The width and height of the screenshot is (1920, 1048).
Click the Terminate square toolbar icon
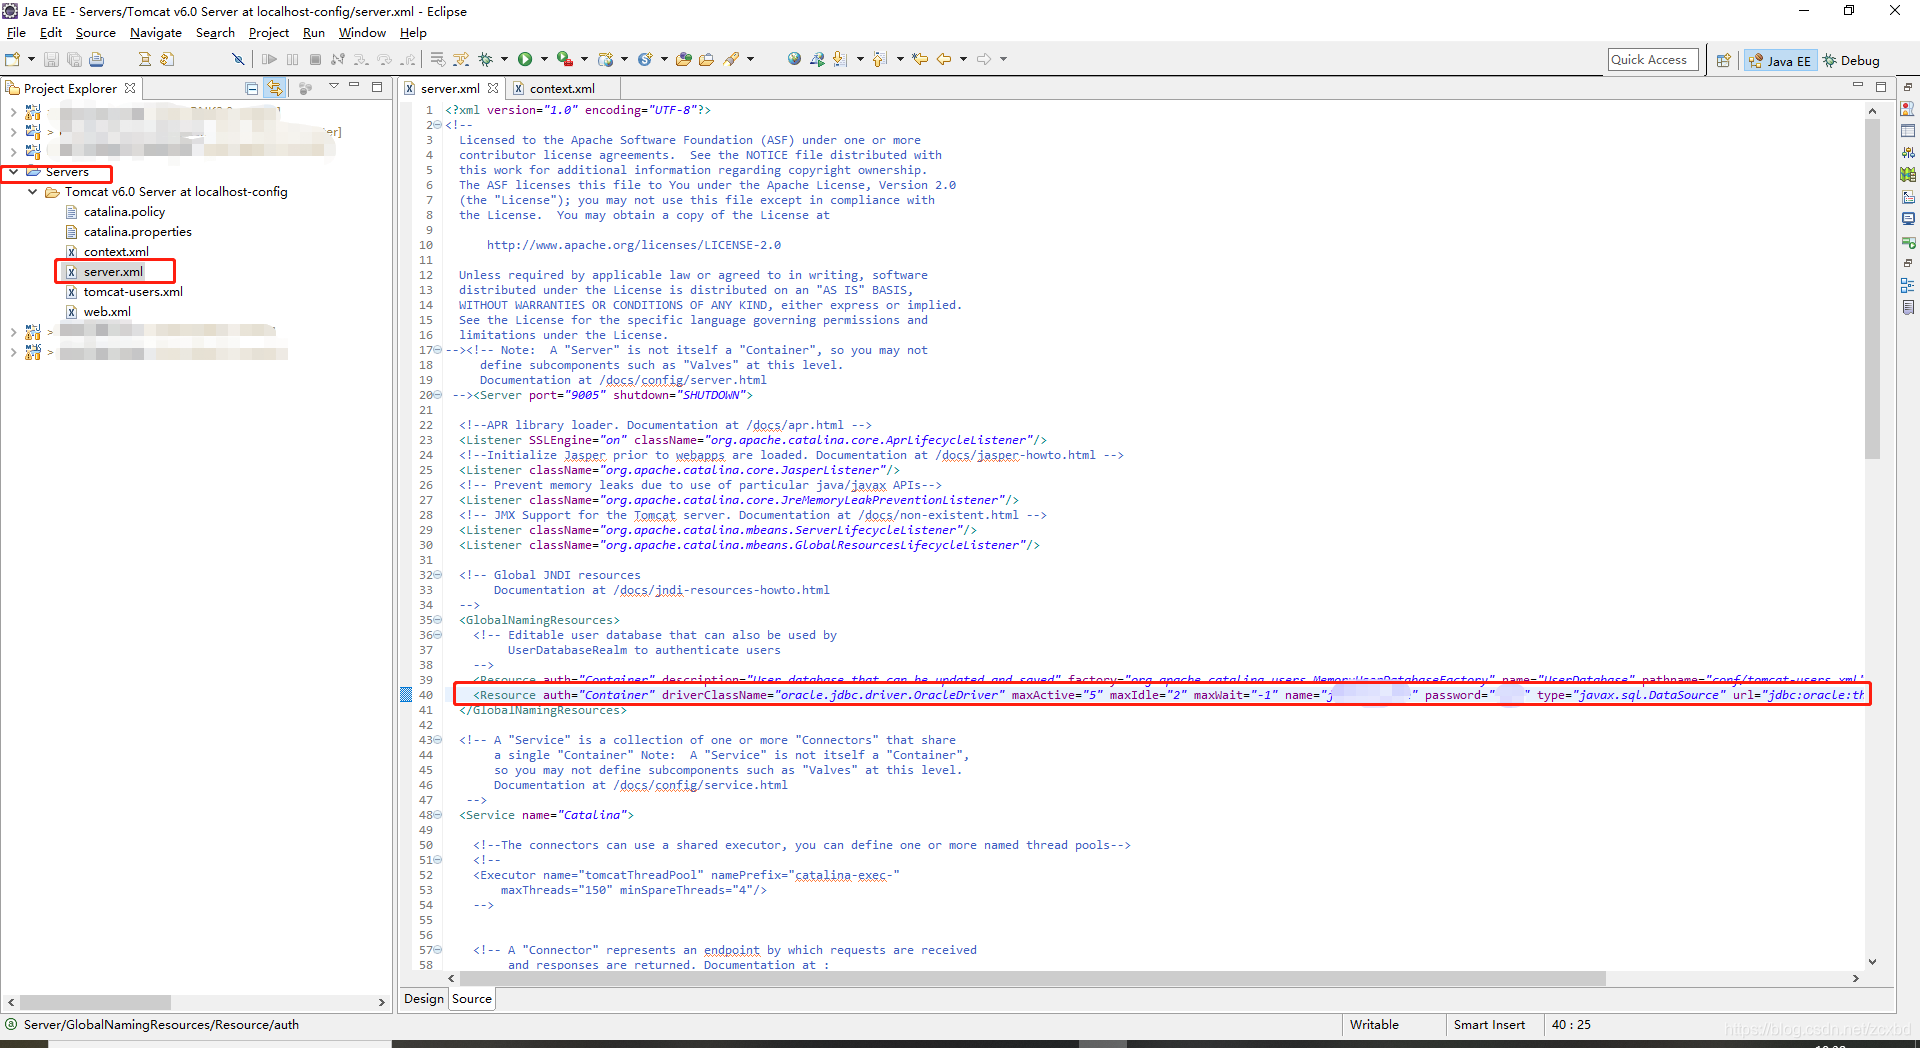pos(315,59)
